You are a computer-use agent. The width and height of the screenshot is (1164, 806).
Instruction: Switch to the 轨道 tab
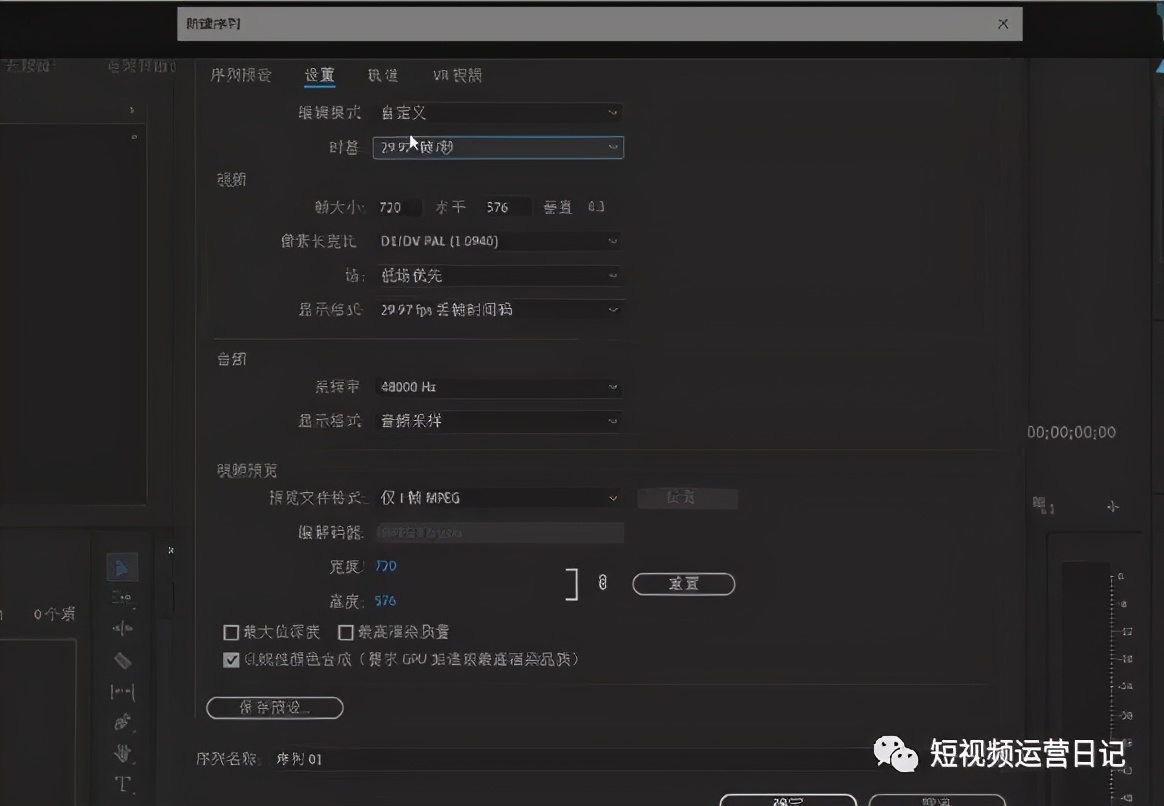[x=383, y=74]
